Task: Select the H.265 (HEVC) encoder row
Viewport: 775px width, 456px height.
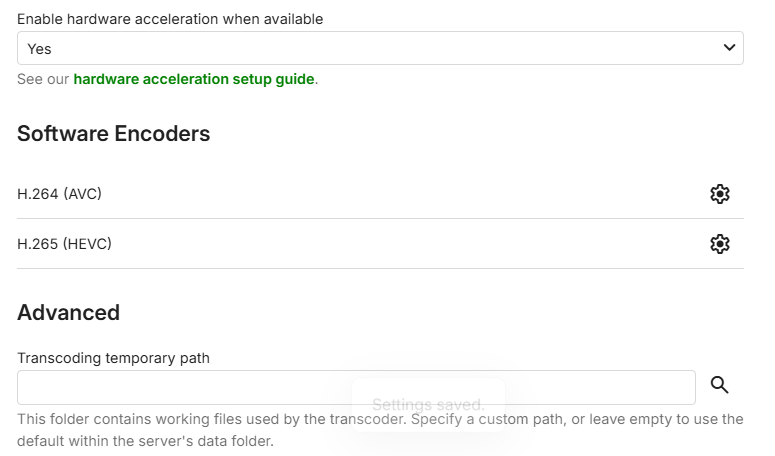Action: point(360,244)
